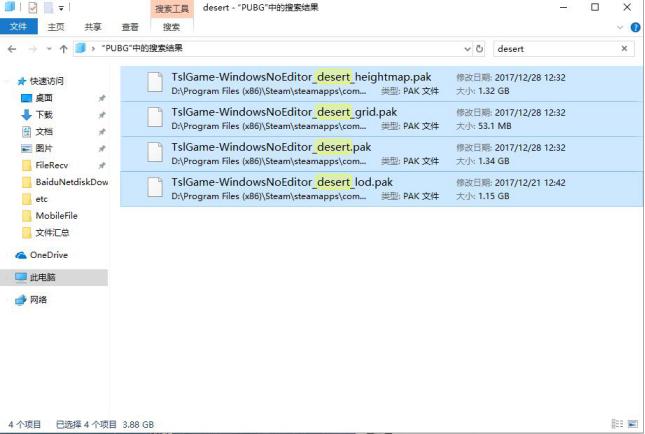Select the 搜索 ribbon tab
This screenshot has height=434, width=645.
[x=171, y=27]
